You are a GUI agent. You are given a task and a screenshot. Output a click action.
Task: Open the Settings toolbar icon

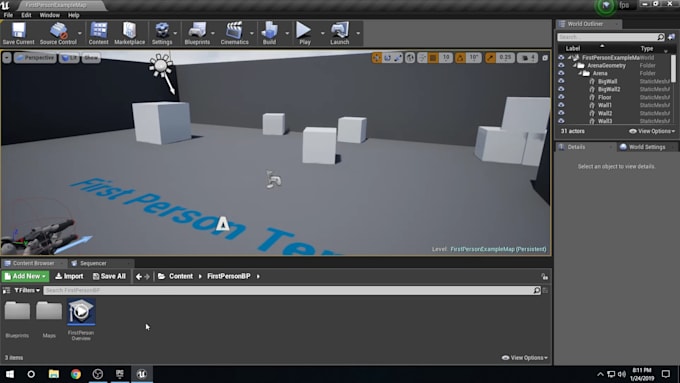(162, 33)
